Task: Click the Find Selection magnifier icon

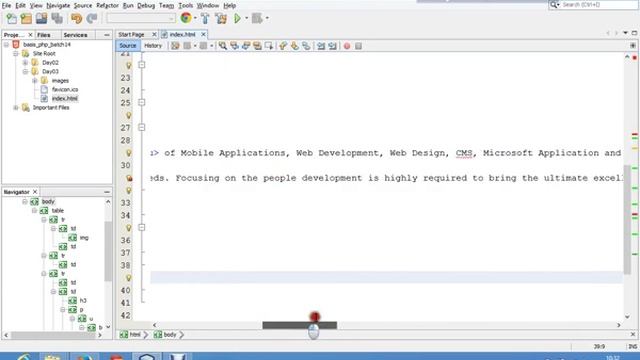Action: [x=222, y=46]
